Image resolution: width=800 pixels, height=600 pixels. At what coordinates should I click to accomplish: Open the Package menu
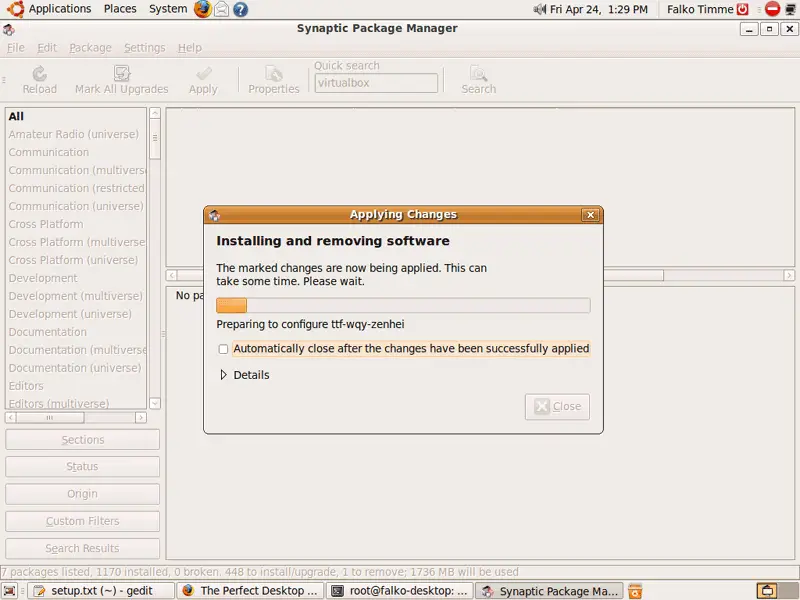point(90,48)
